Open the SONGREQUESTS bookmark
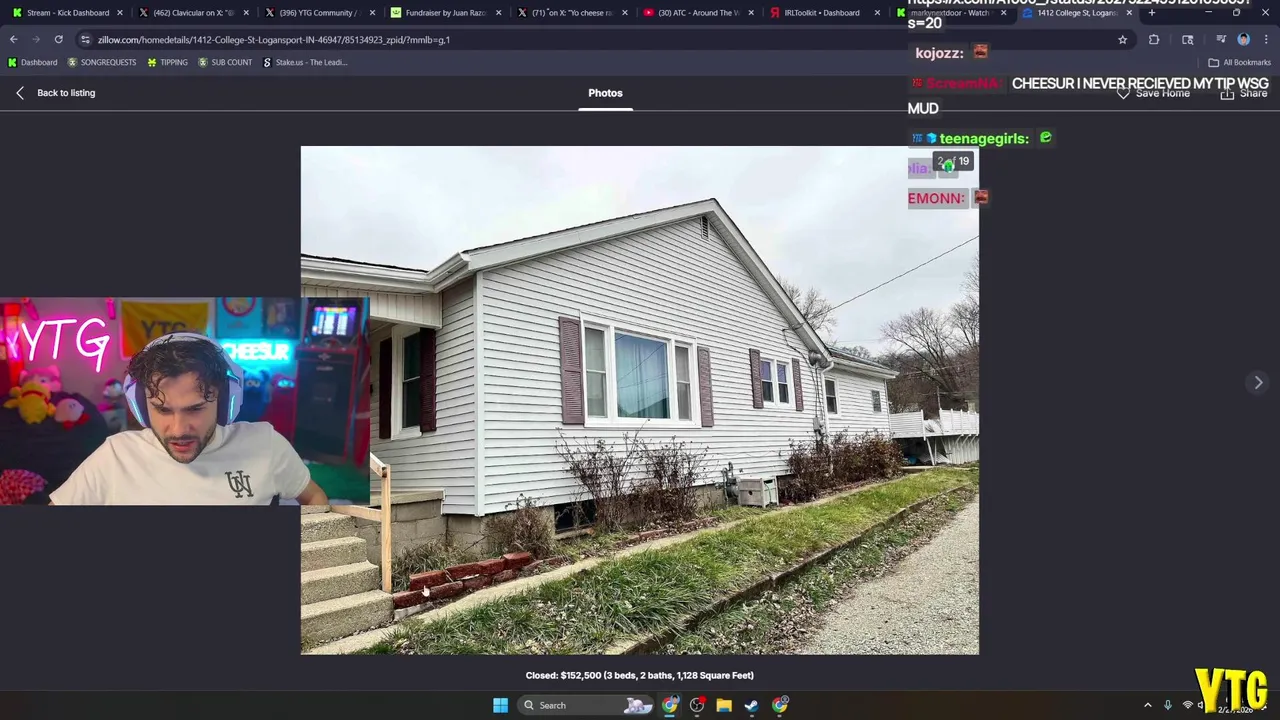This screenshot has height=720, width=1280. click(x=102, y=62)
